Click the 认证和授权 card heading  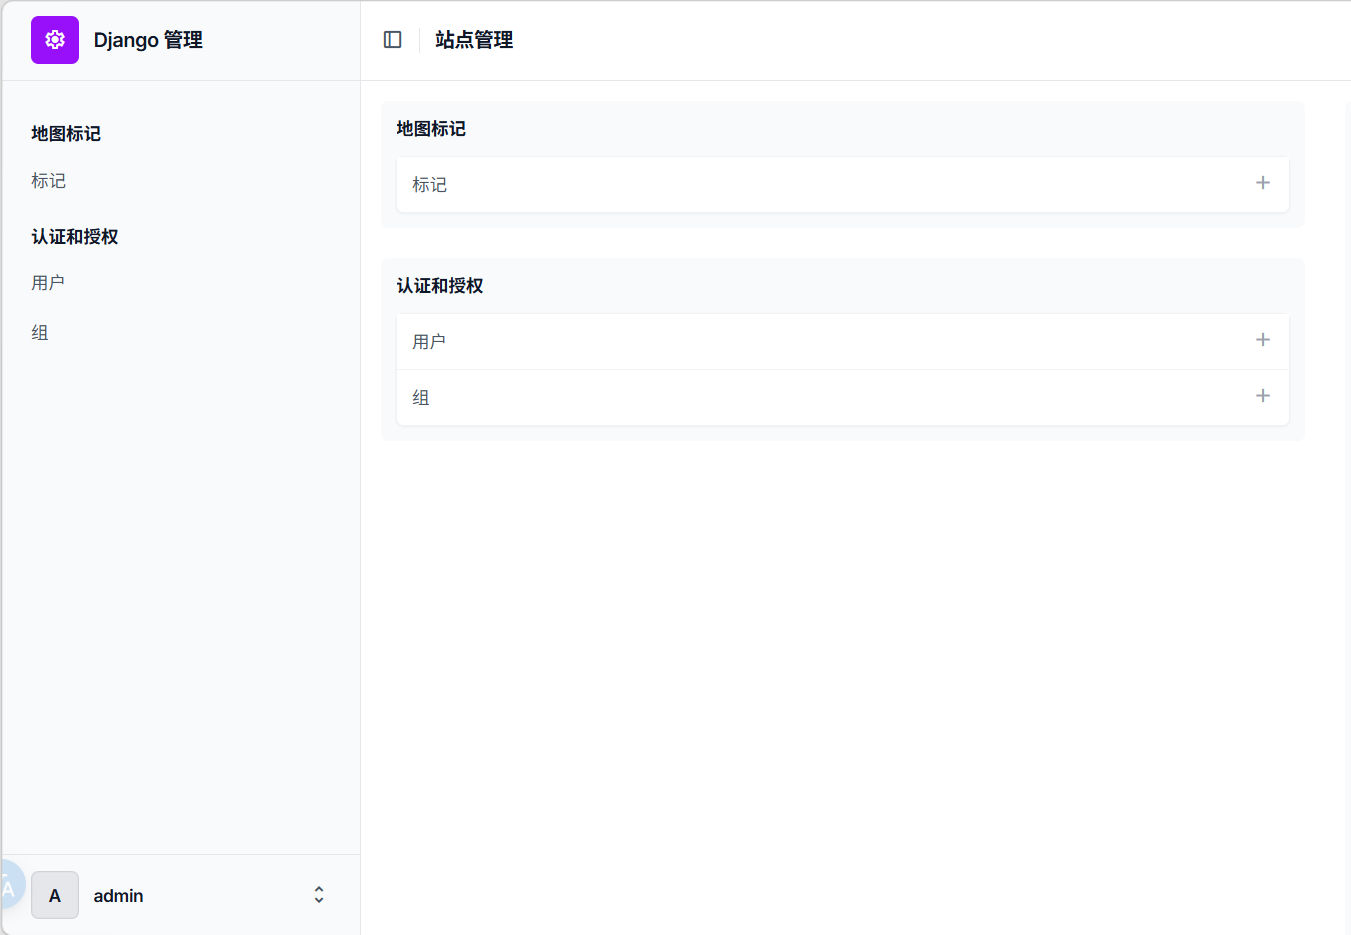pos(440,286)
